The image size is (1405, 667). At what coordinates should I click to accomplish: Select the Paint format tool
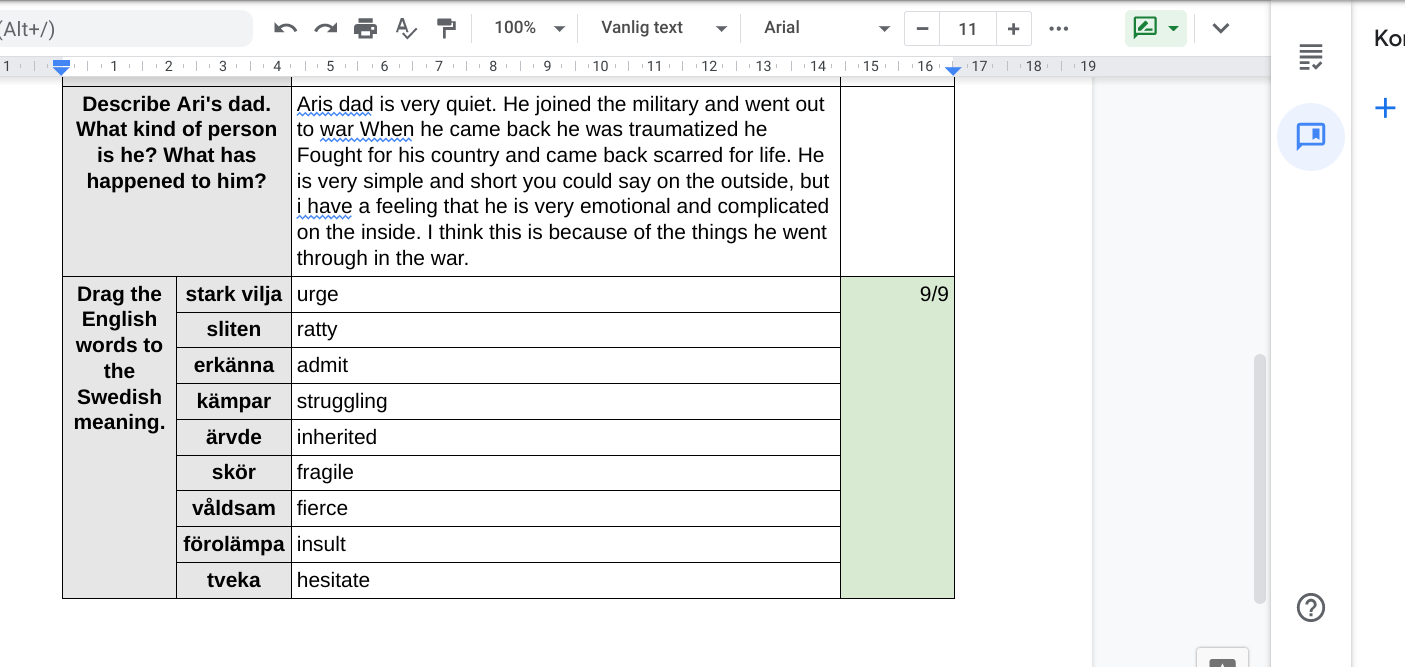point(446,28)
